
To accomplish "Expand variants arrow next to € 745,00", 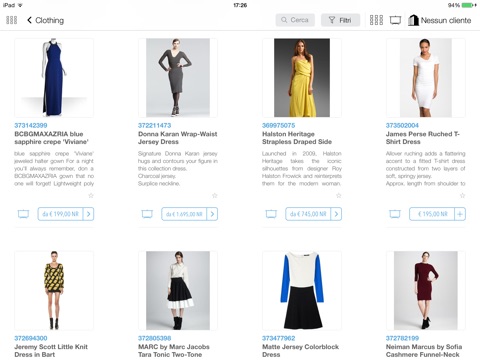I will pos(336,214).
